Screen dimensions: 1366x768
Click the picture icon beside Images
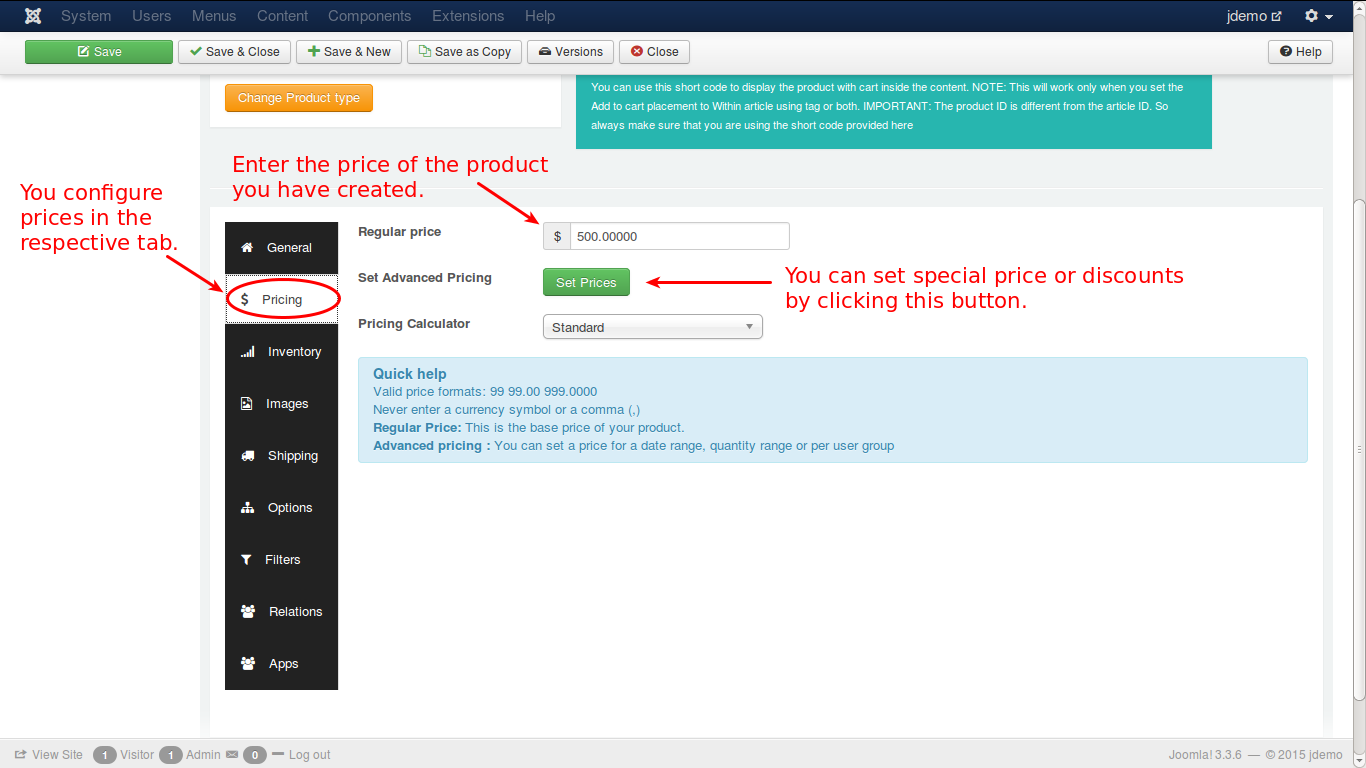pos(247,404)
